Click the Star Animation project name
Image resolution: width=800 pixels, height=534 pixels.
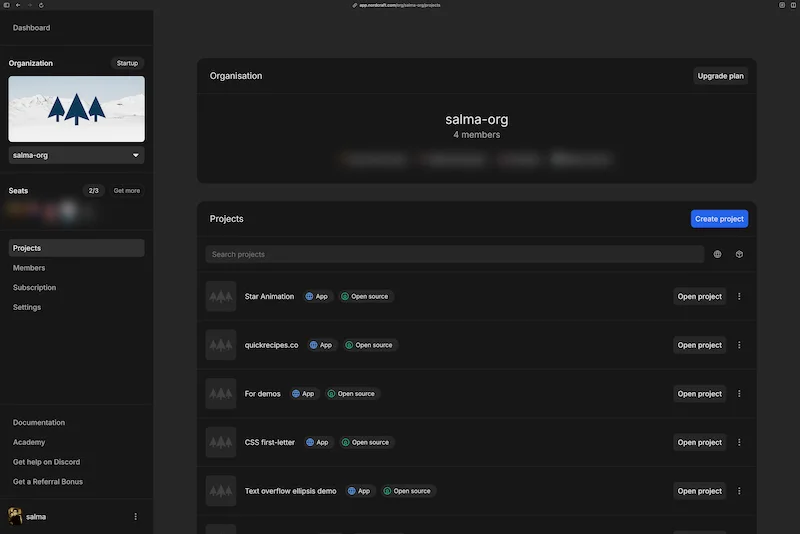[x=269, y=296]
